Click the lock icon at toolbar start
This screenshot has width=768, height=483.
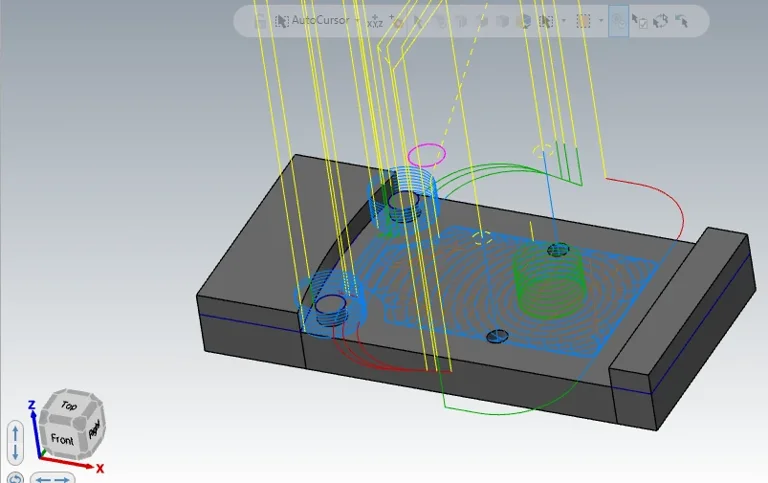pos(259,21)
